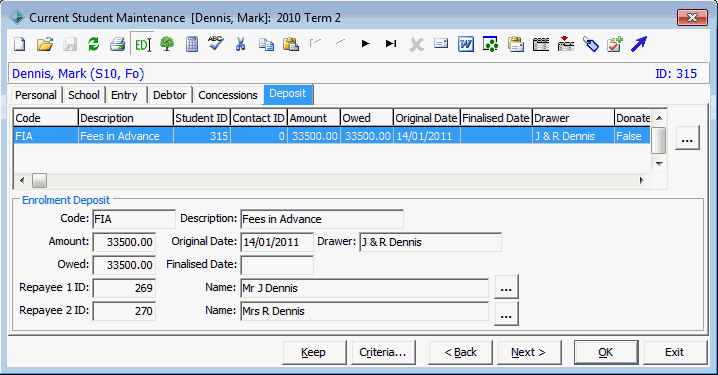Click the blue diagonal arrow icon
This screenshot has width=718, height=375.
639,44
